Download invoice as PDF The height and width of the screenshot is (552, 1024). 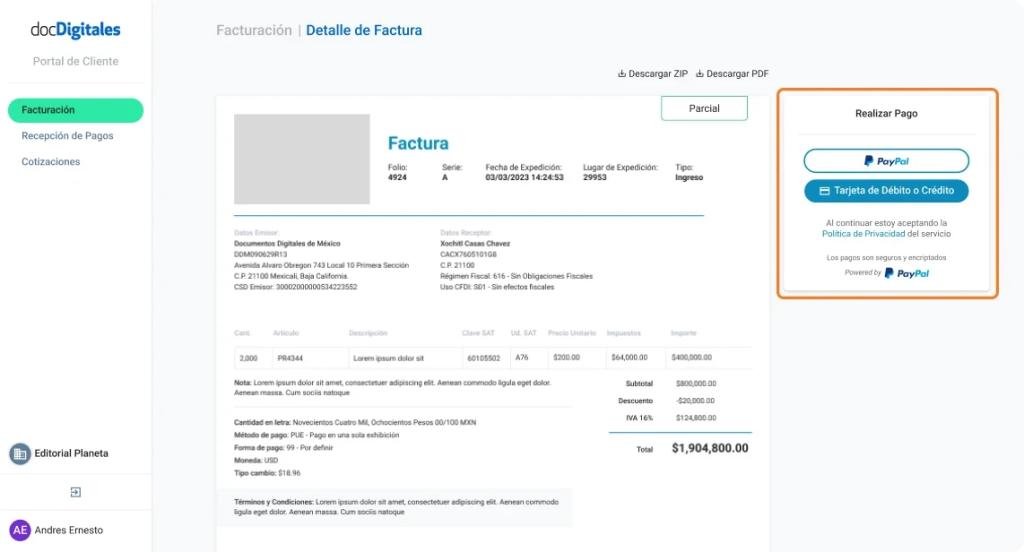click(x=732, y=74)
